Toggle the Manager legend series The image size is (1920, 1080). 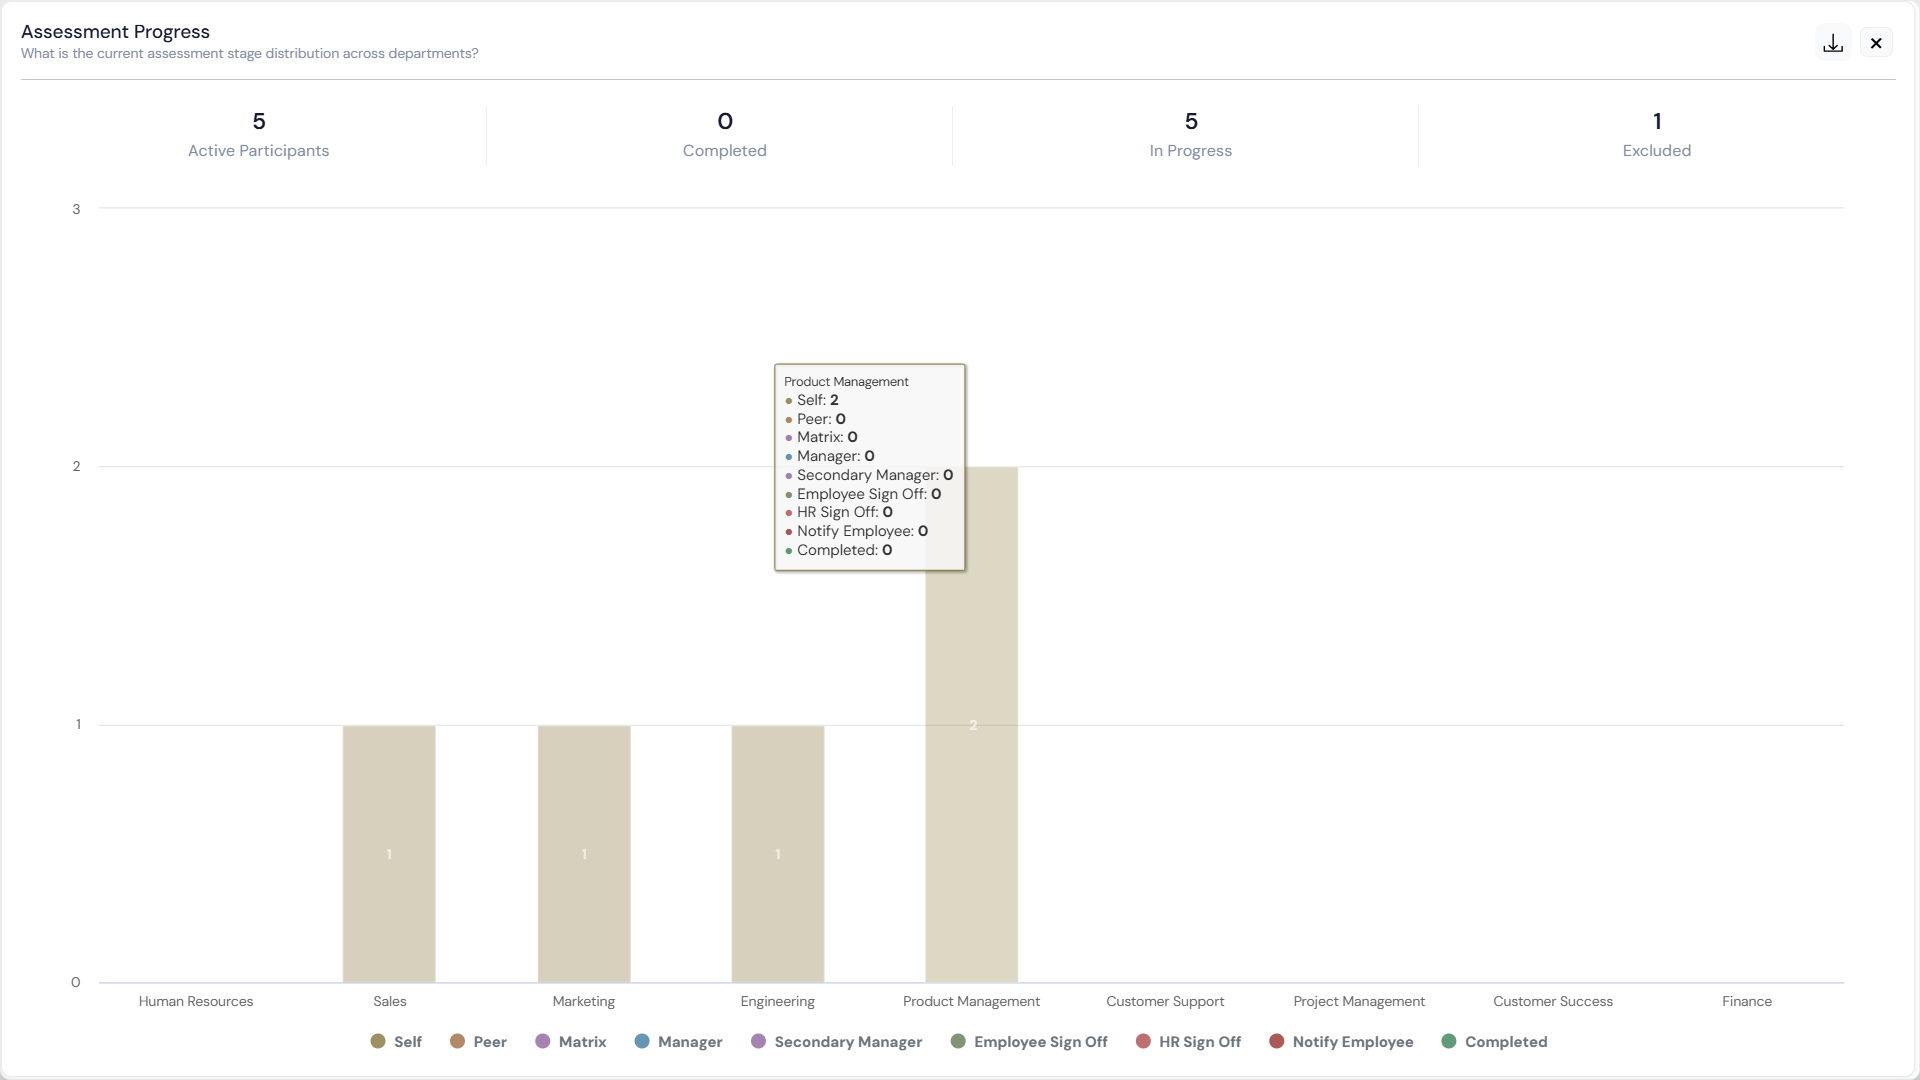tap(678, 1042)
